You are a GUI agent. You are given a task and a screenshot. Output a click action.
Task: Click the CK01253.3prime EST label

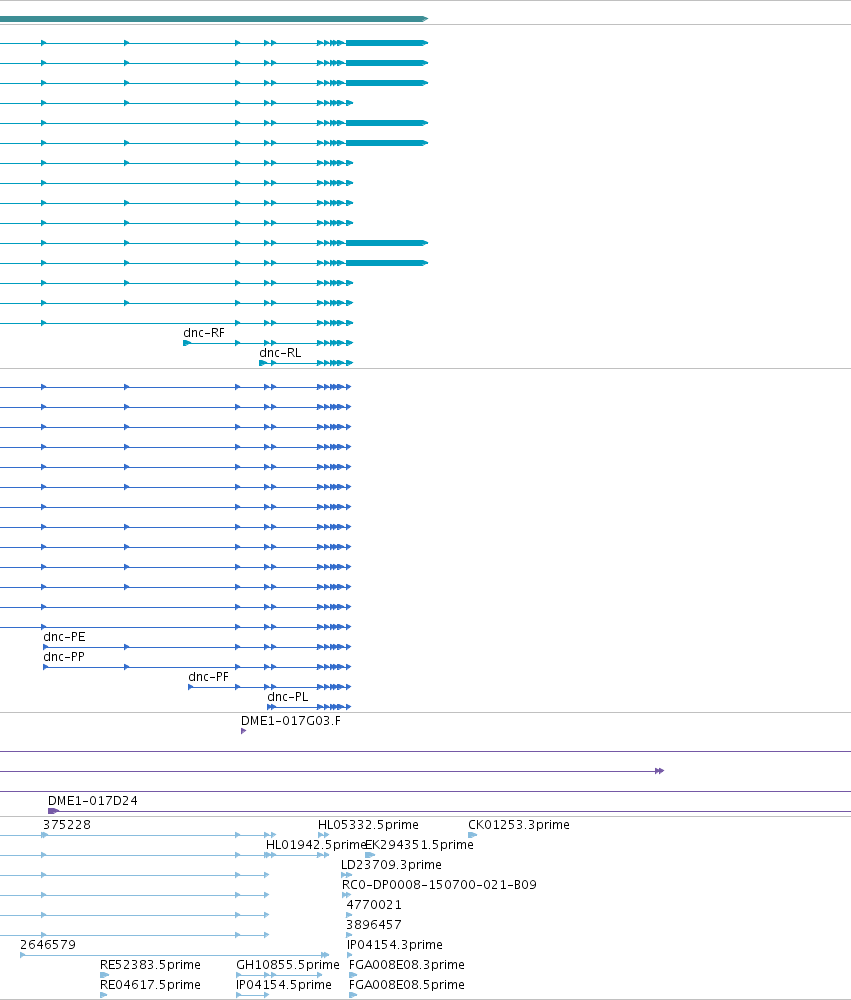(x=519, y=825)
